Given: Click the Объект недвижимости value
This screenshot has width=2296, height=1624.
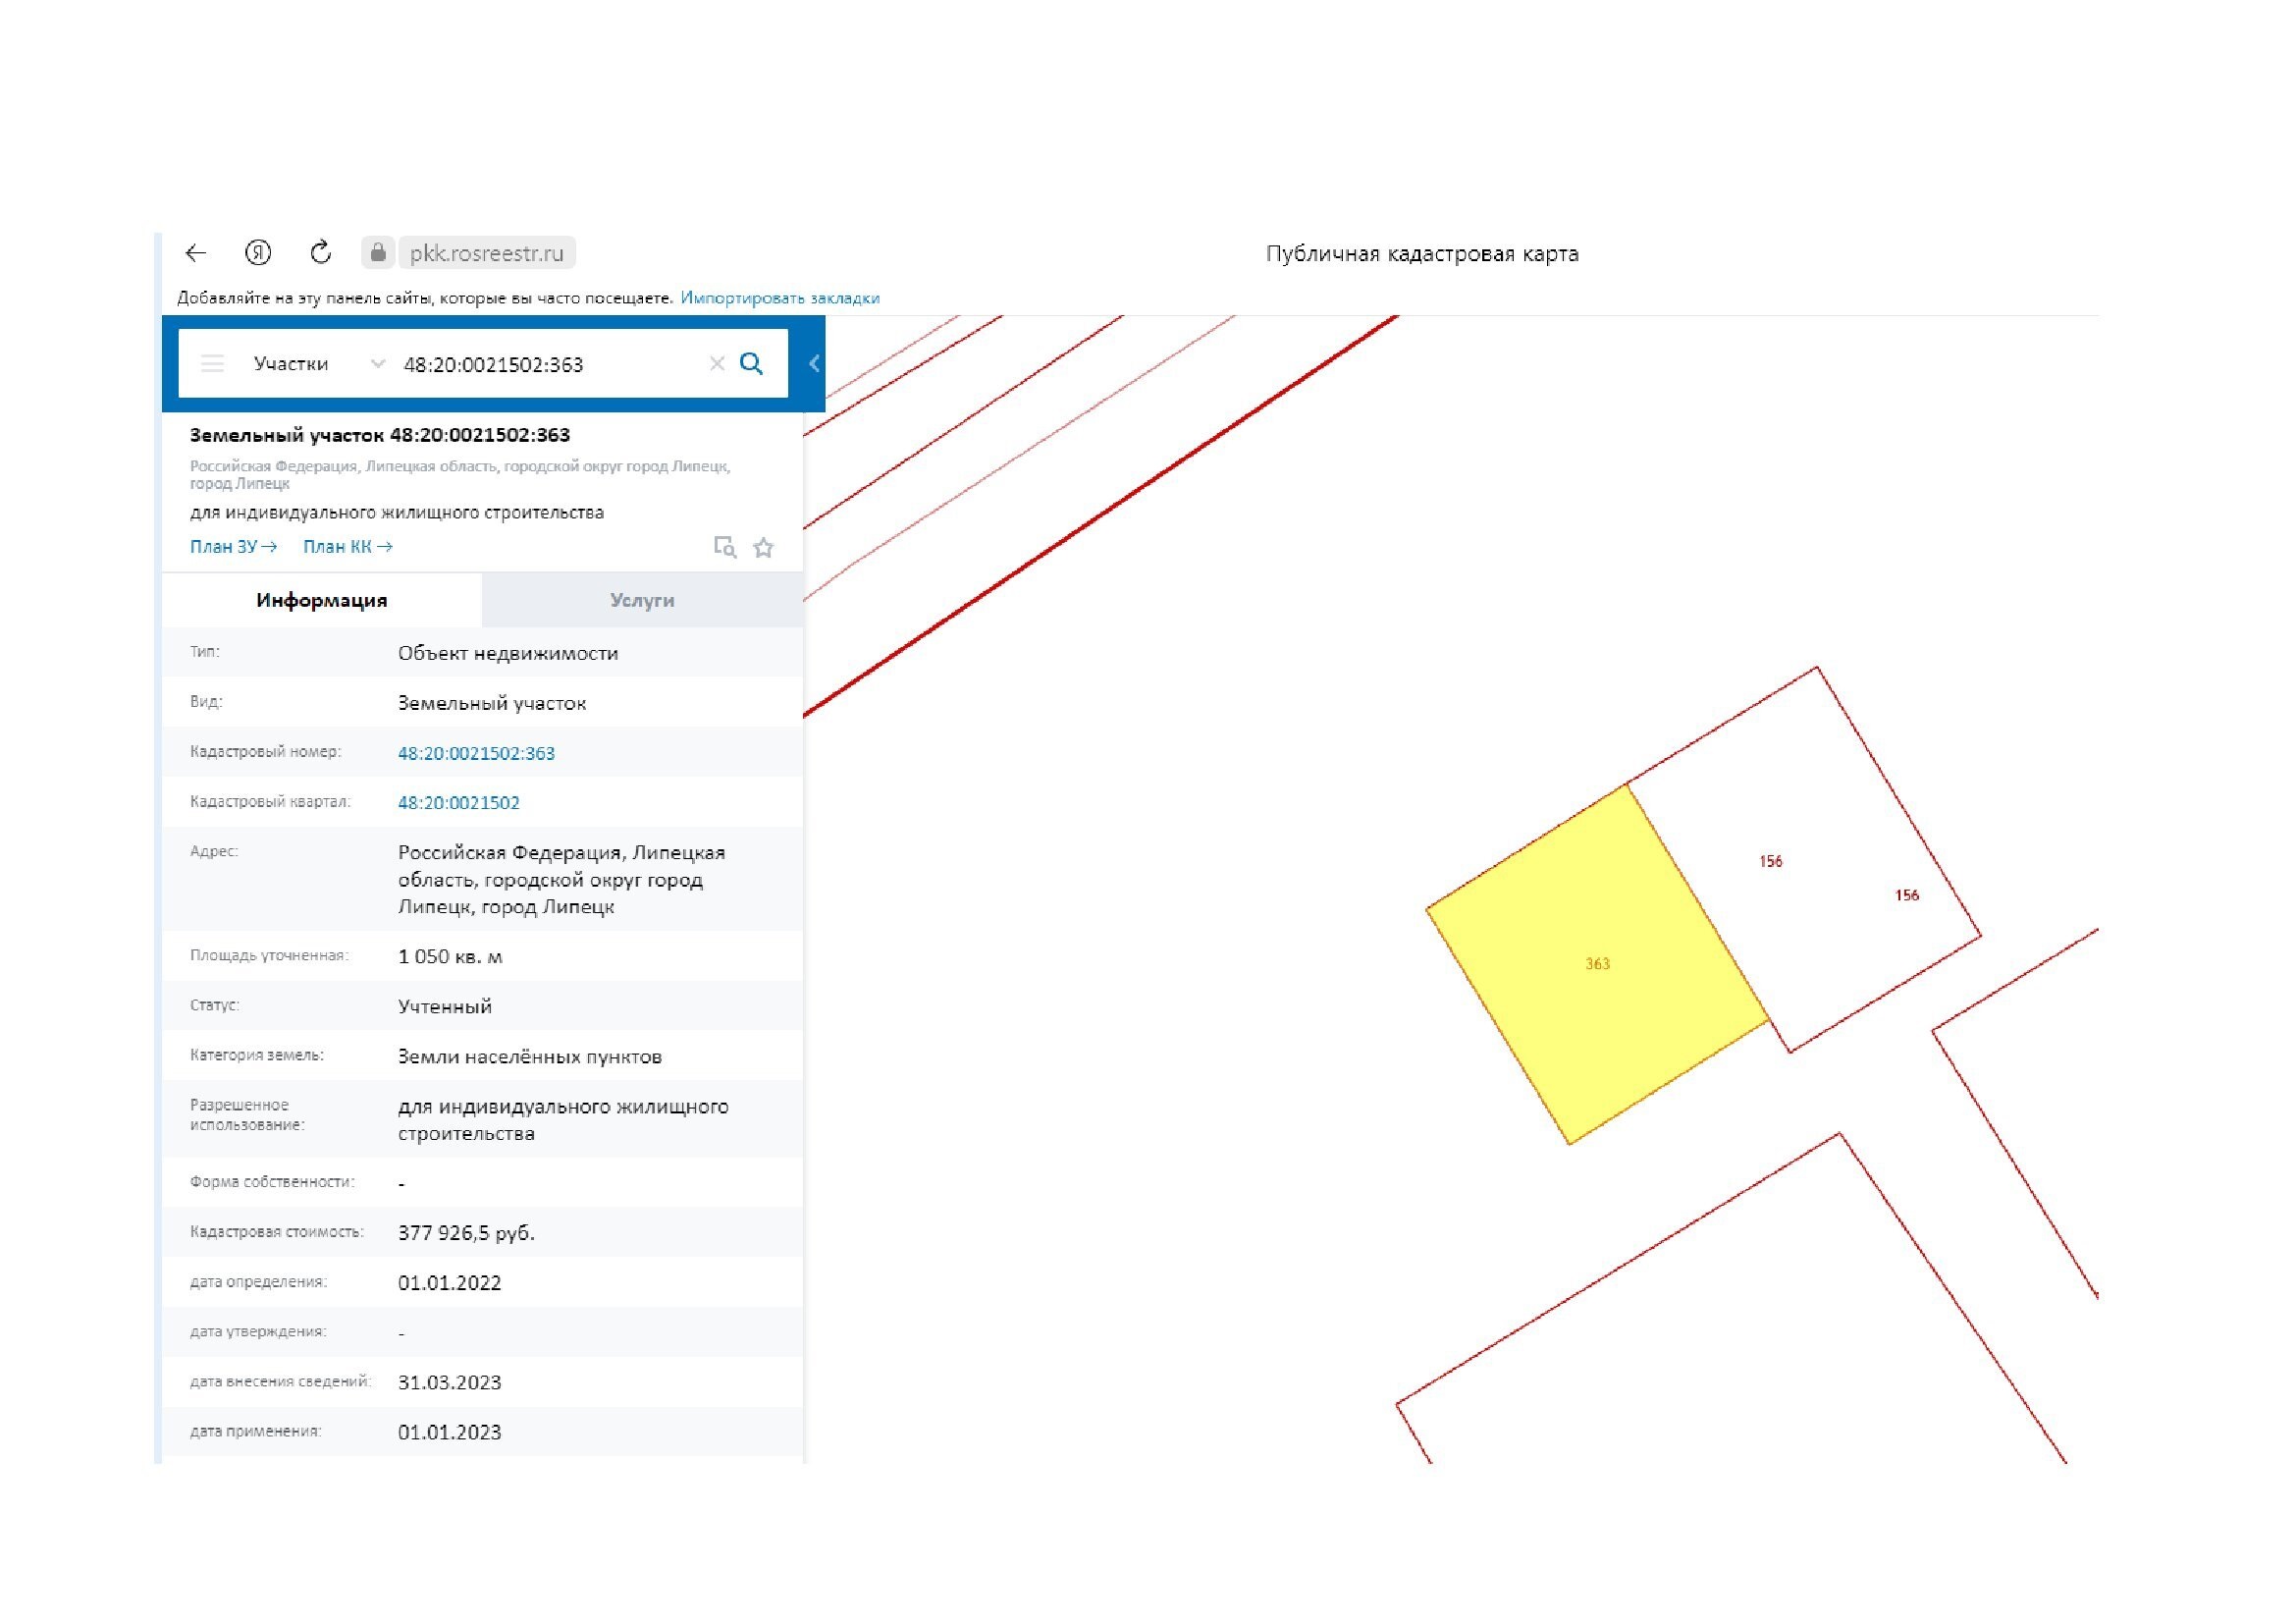Looking at the screenshot, I should 508,654.
